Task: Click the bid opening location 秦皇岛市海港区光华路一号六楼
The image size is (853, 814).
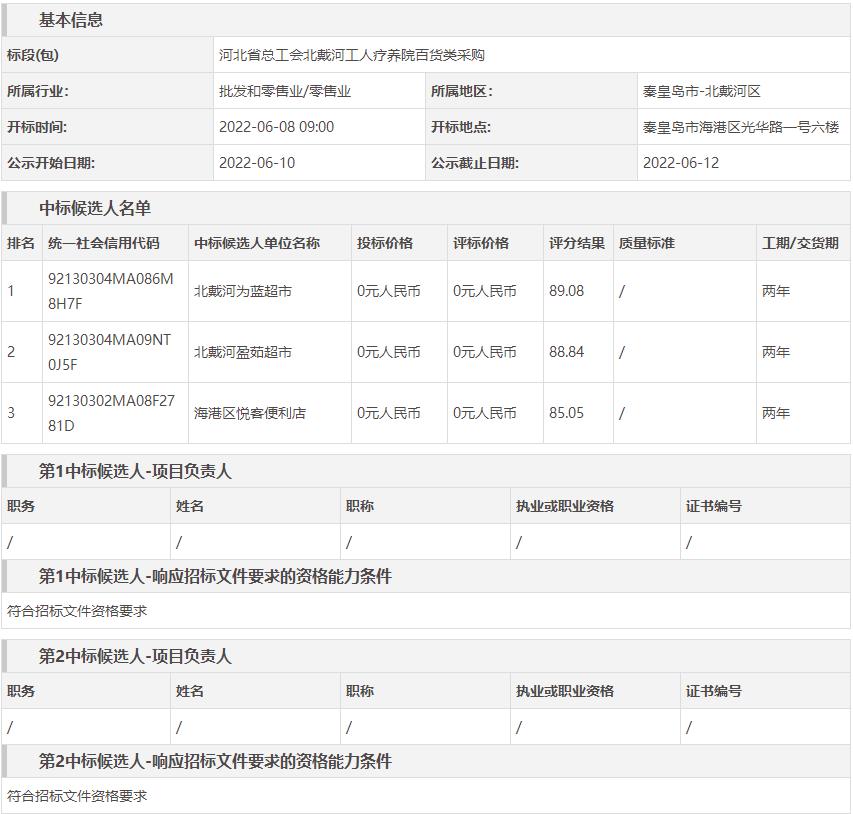Action: pyautogui.click(x=741, y=127)
